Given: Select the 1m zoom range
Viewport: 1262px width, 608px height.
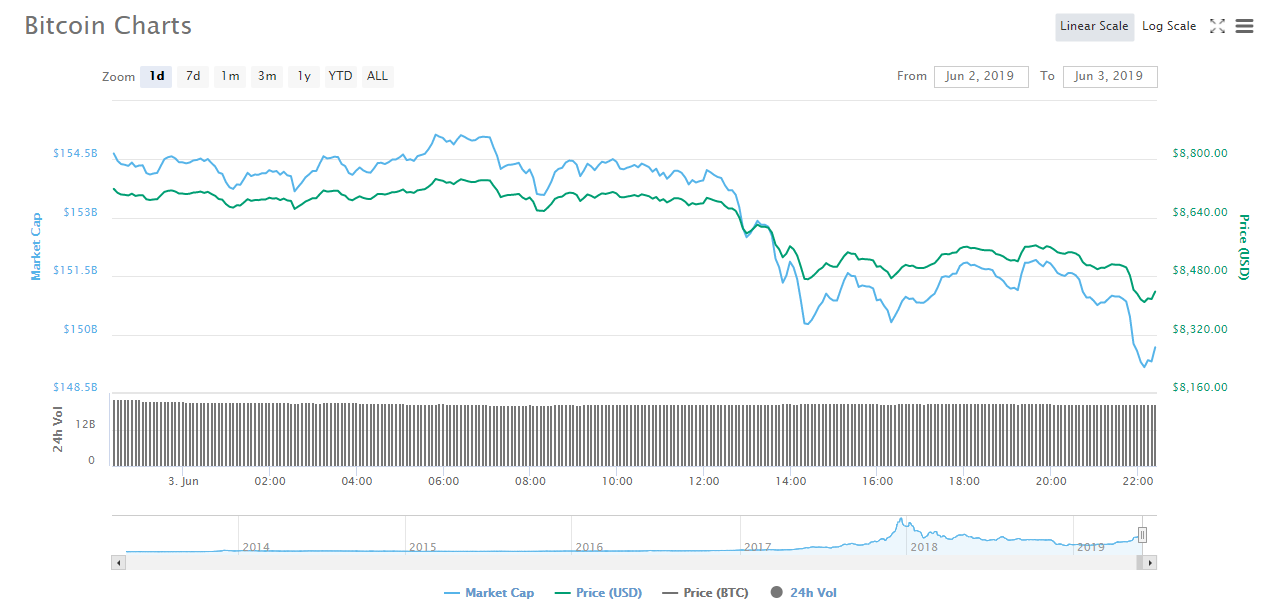Looking at the screenshot, I should pos(230,76).
